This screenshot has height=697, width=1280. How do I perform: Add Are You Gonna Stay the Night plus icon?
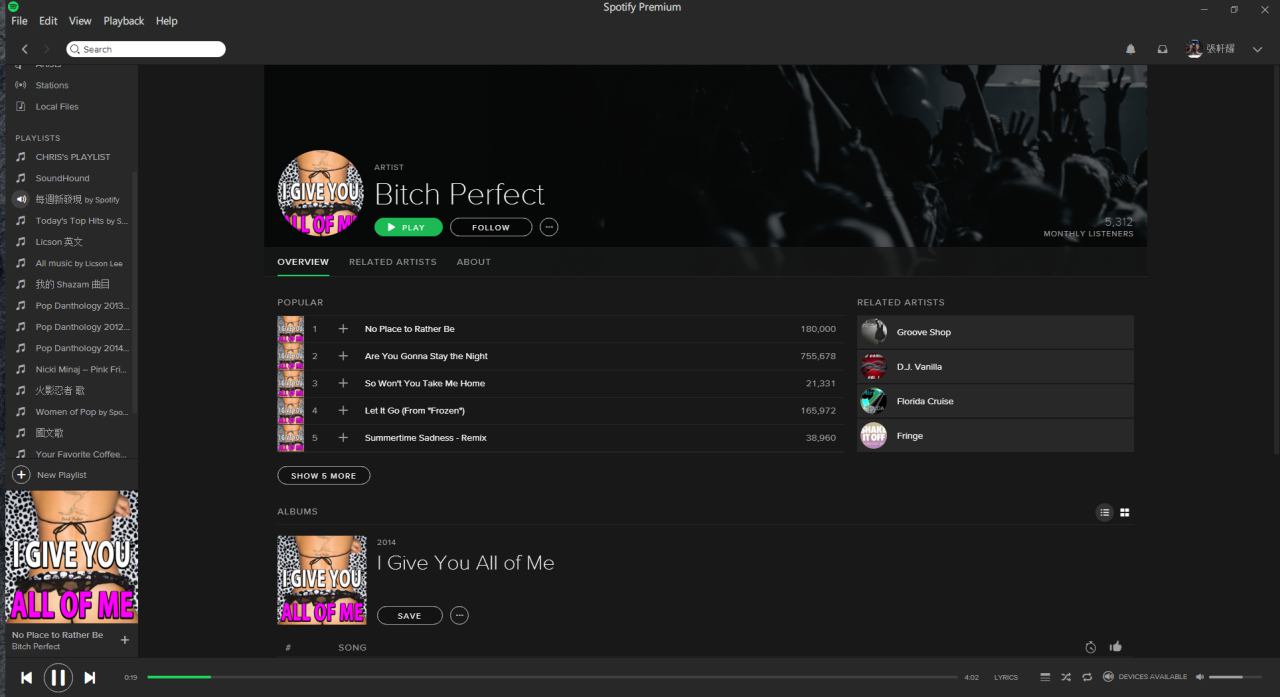coord(343,356)
